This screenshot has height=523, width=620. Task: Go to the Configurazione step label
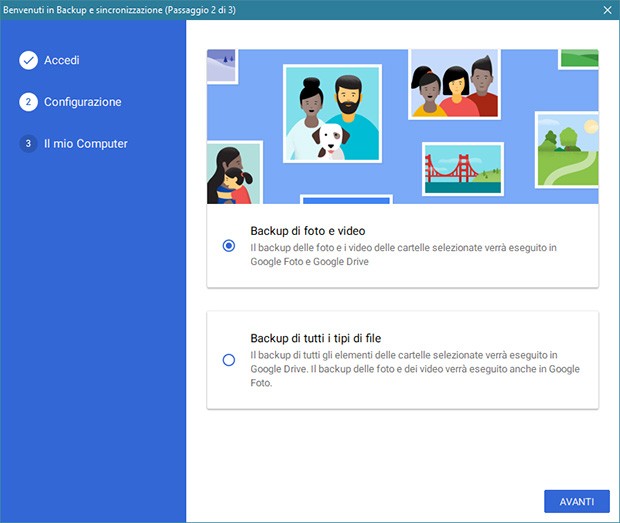click(83, 102)
